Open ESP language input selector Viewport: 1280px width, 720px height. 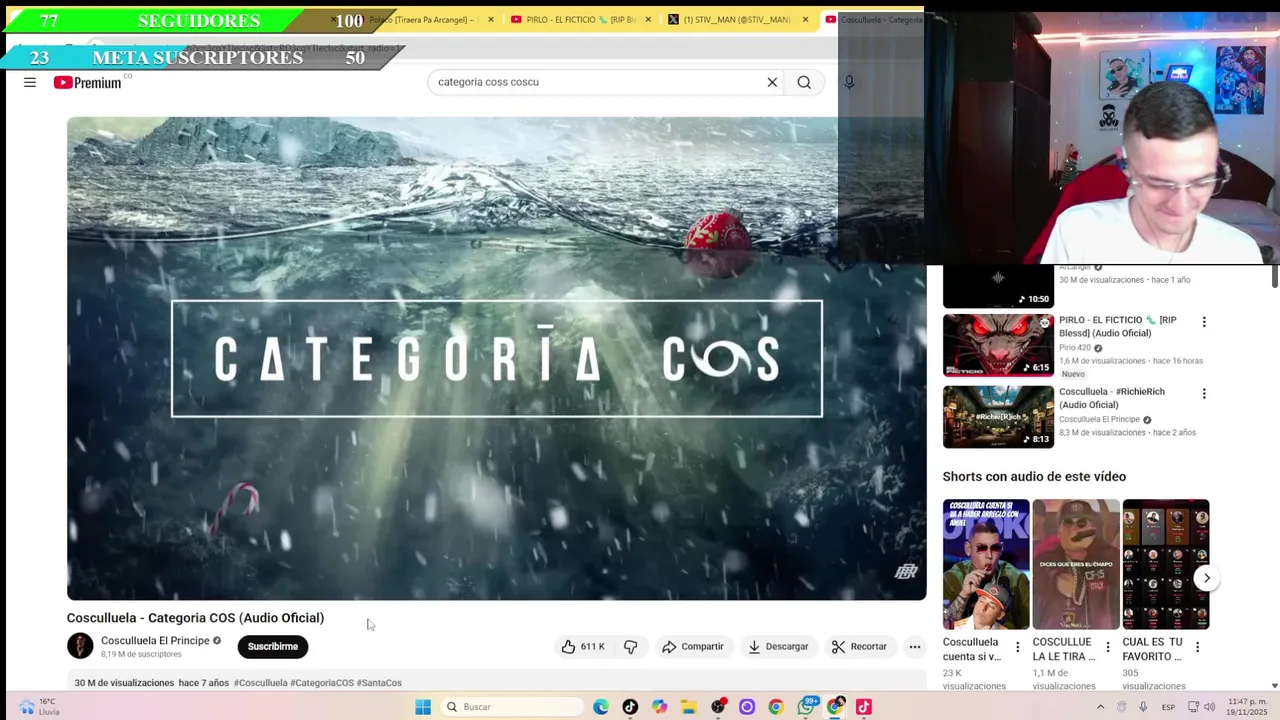tap(1168, 707)
